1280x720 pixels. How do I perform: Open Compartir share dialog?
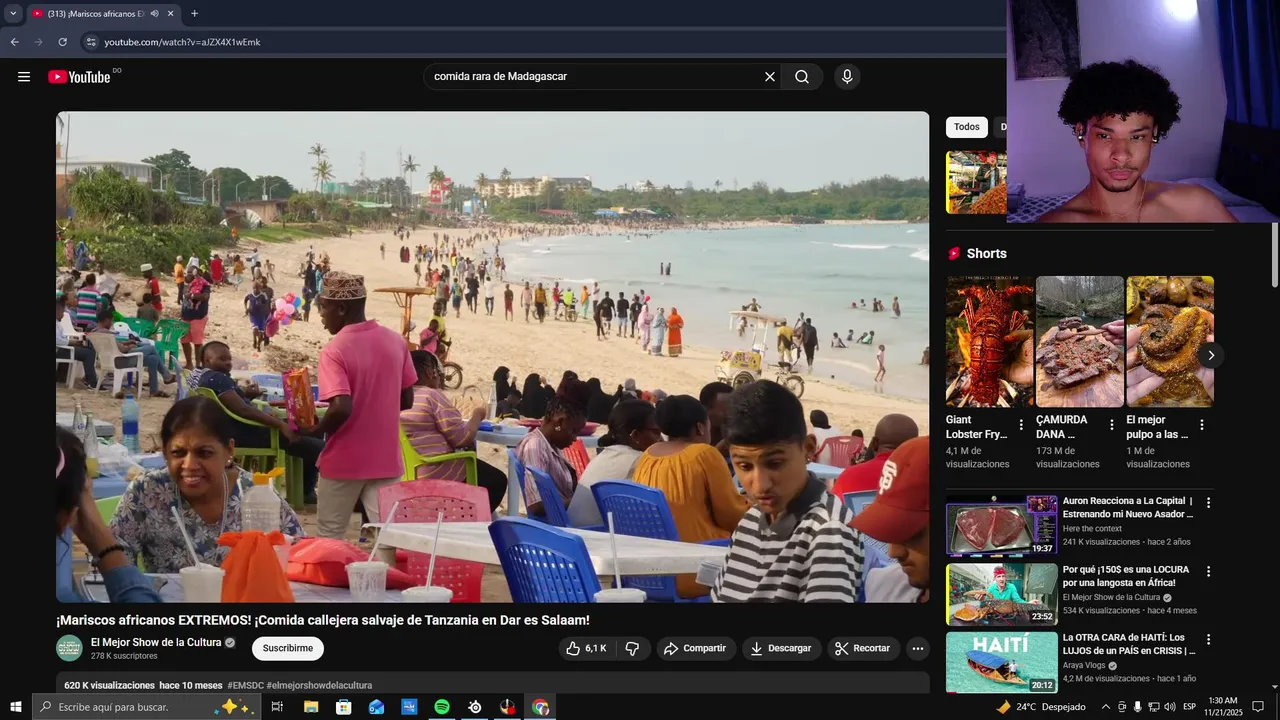696,648
